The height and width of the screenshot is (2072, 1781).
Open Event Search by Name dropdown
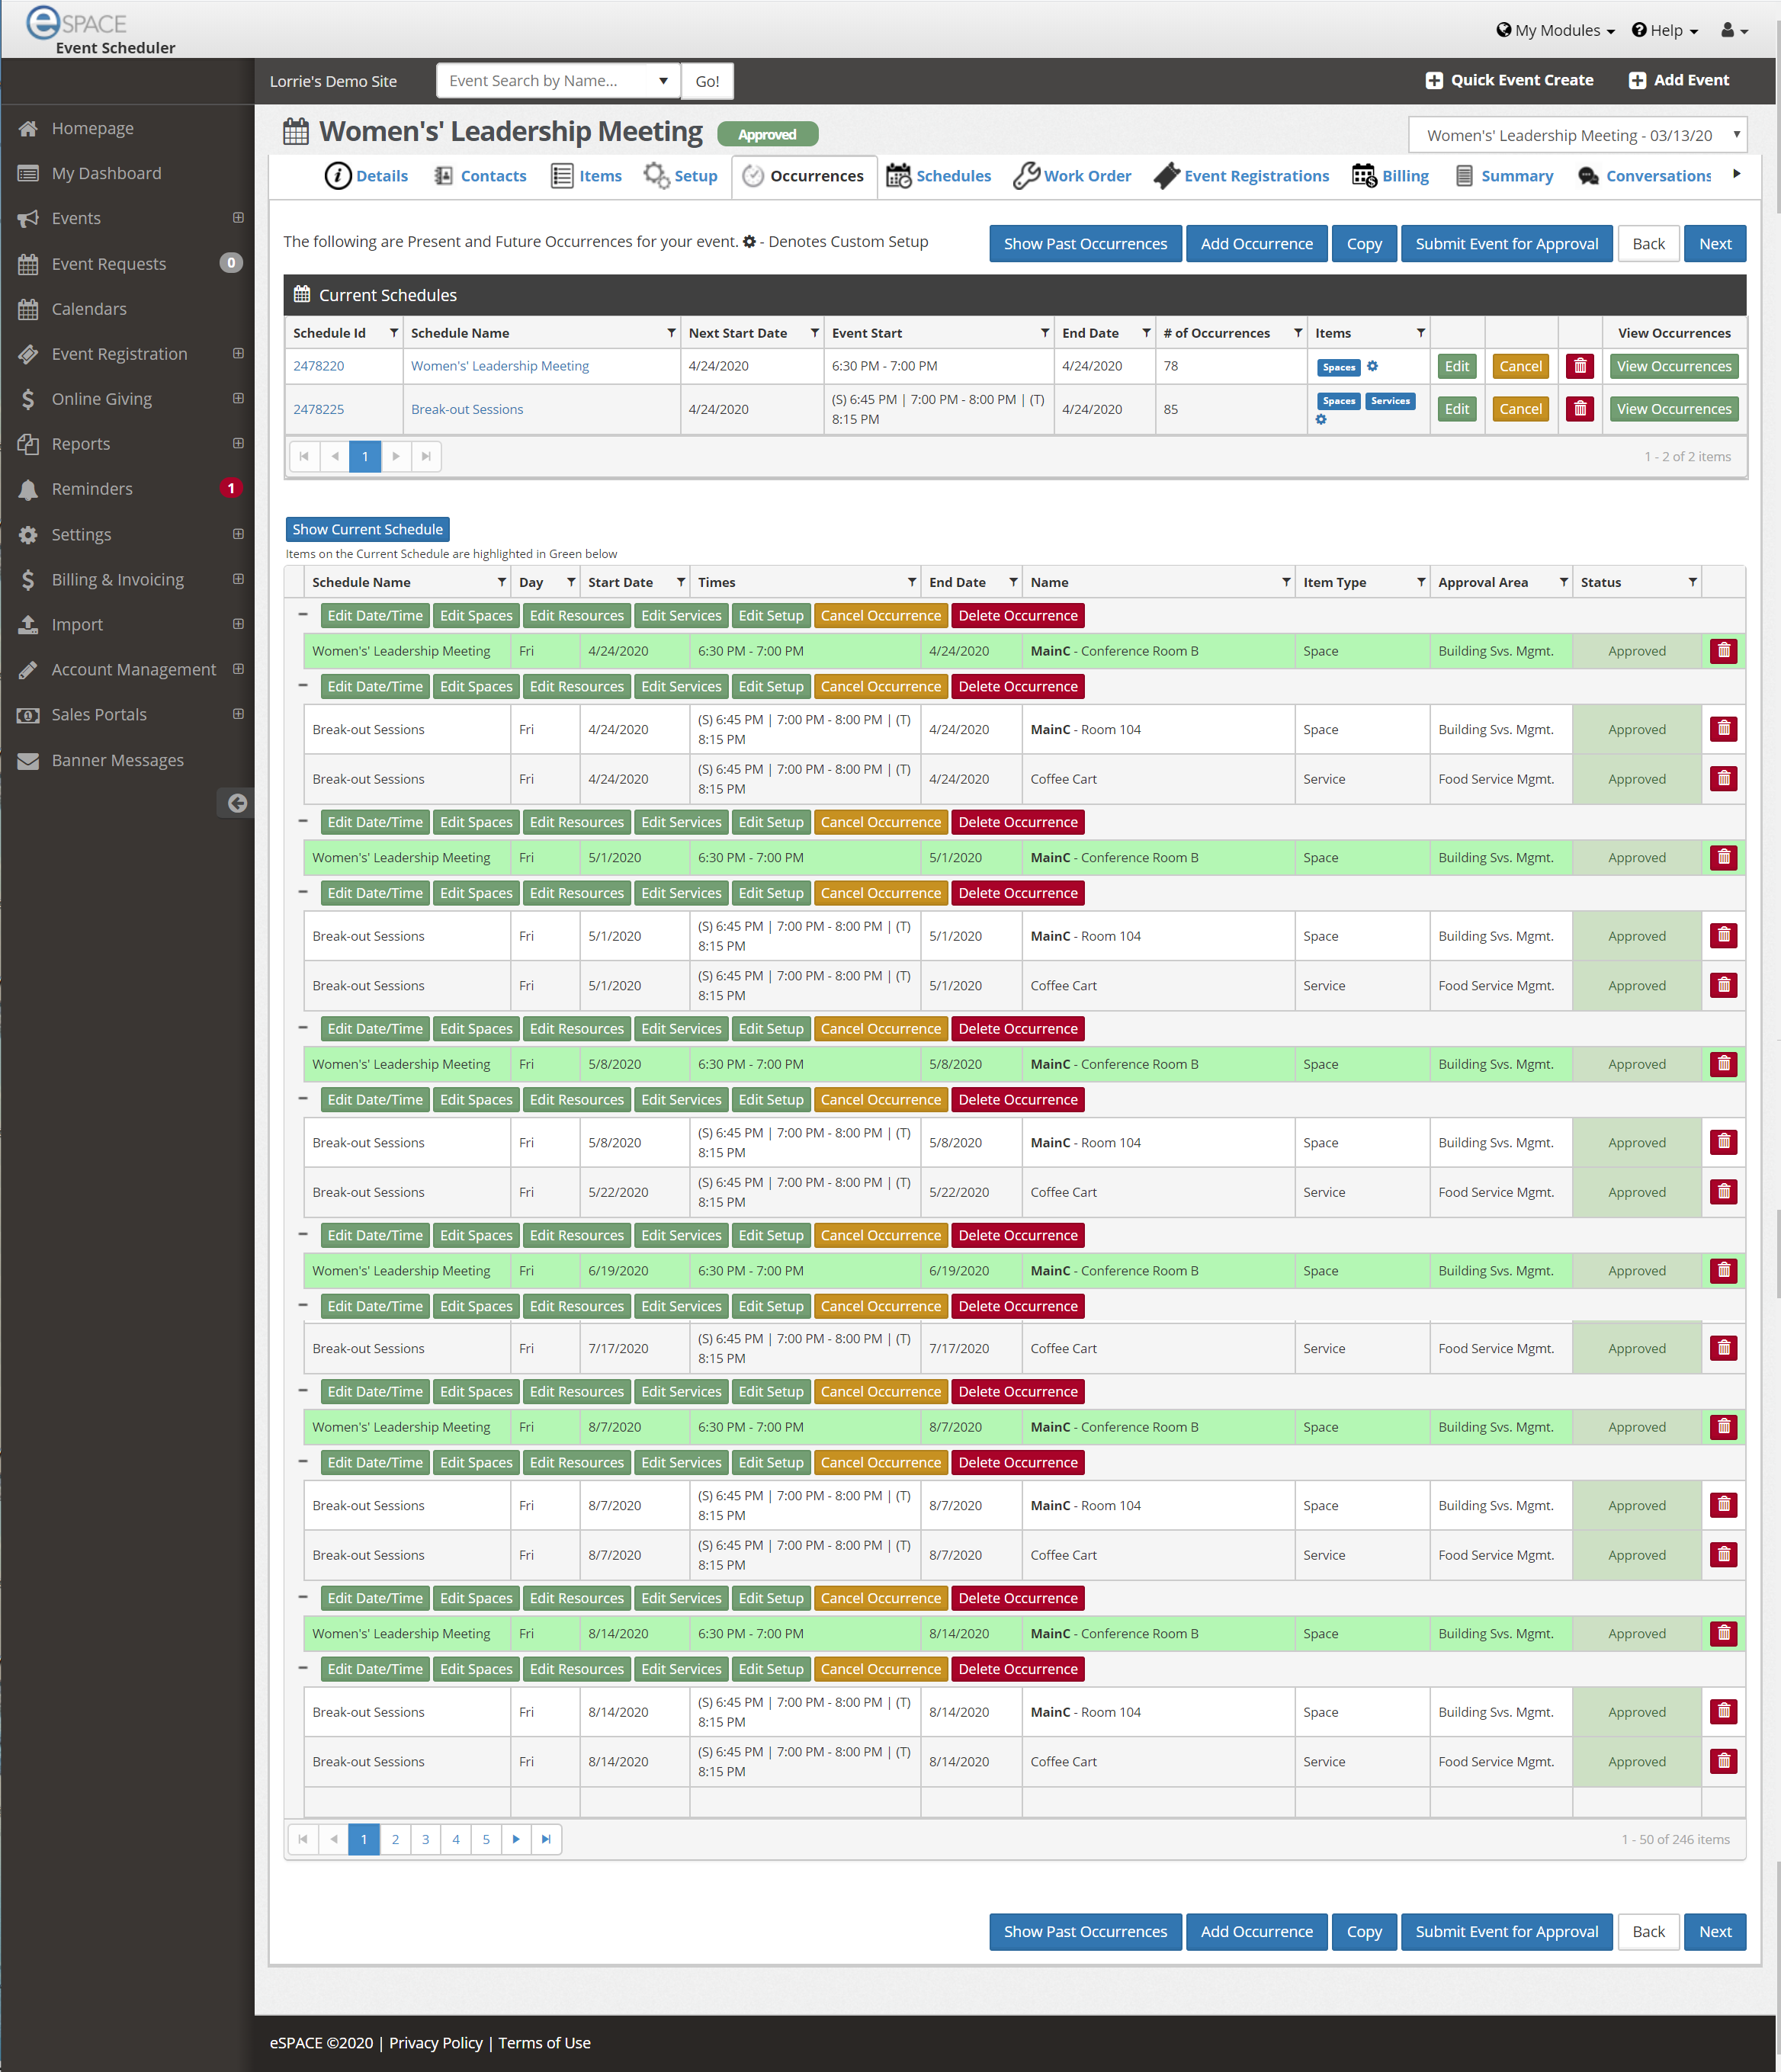click(663, 81)
